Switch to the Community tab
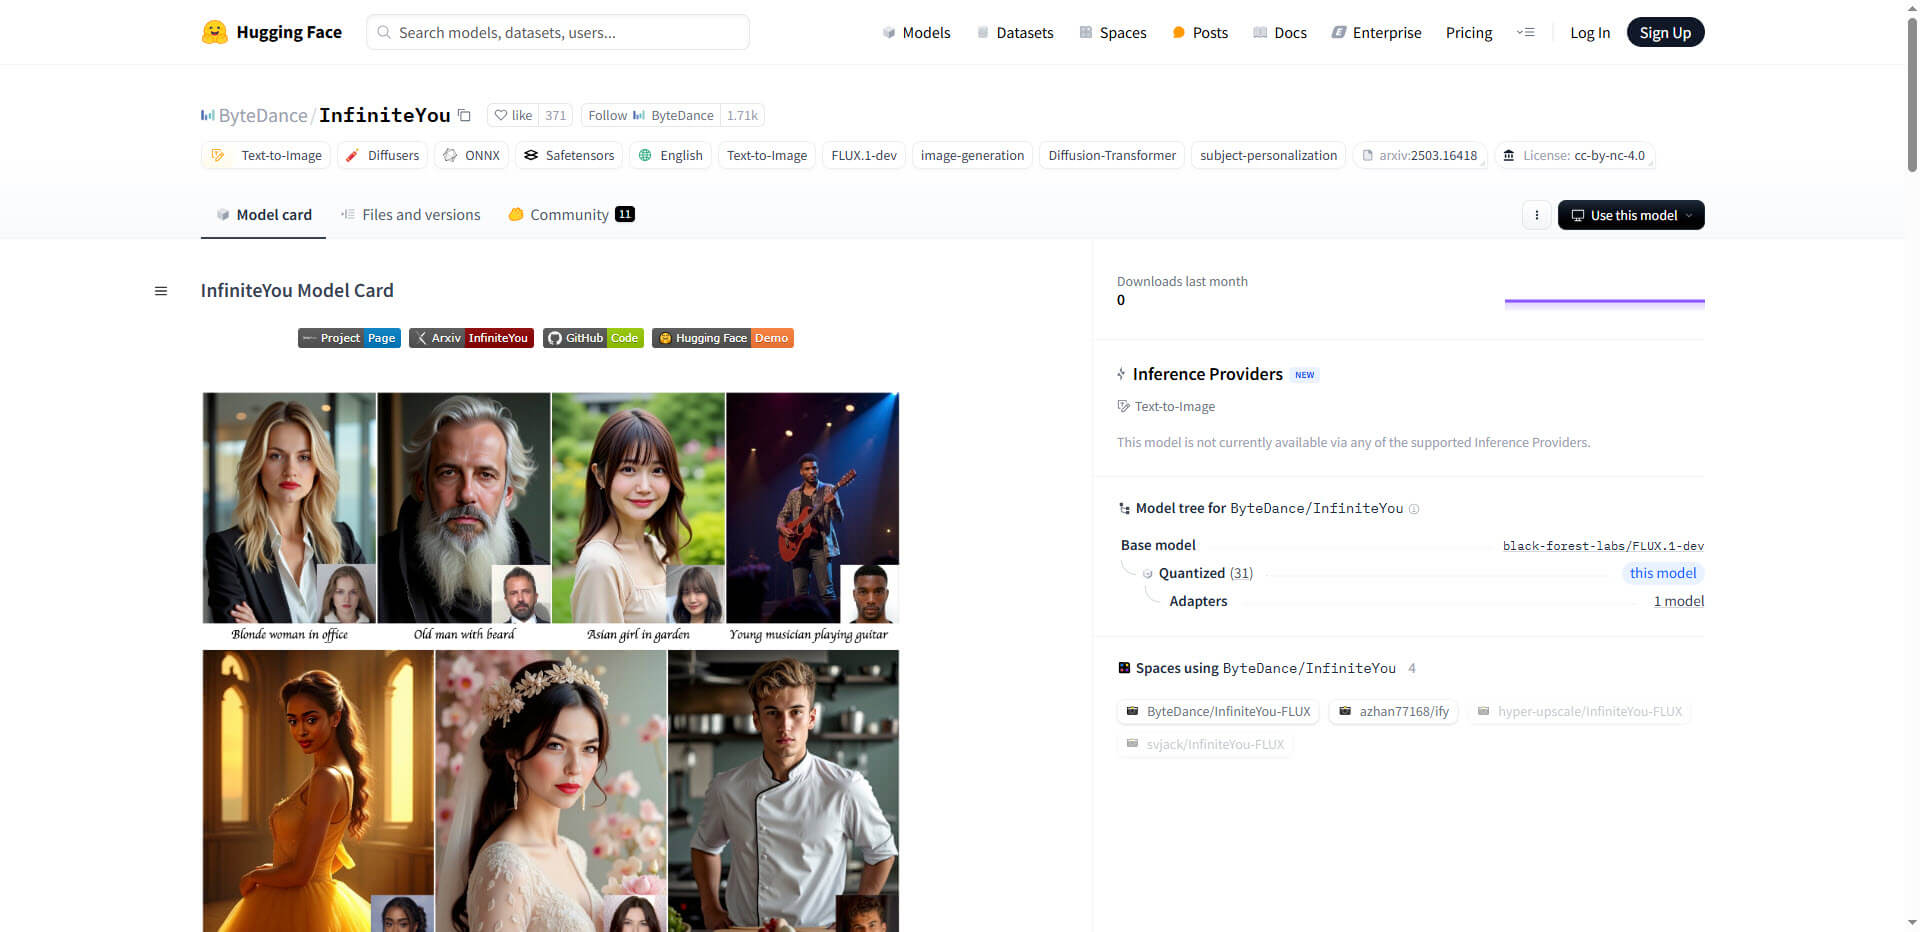The width and height of the screenshot is (1920, 932). (571, 215)
